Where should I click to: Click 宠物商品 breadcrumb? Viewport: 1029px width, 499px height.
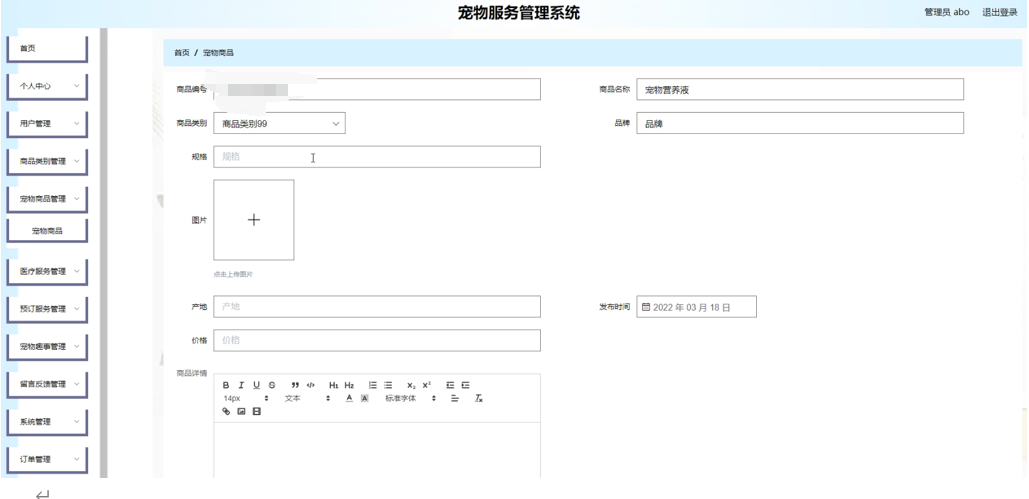tap(218, 53)
